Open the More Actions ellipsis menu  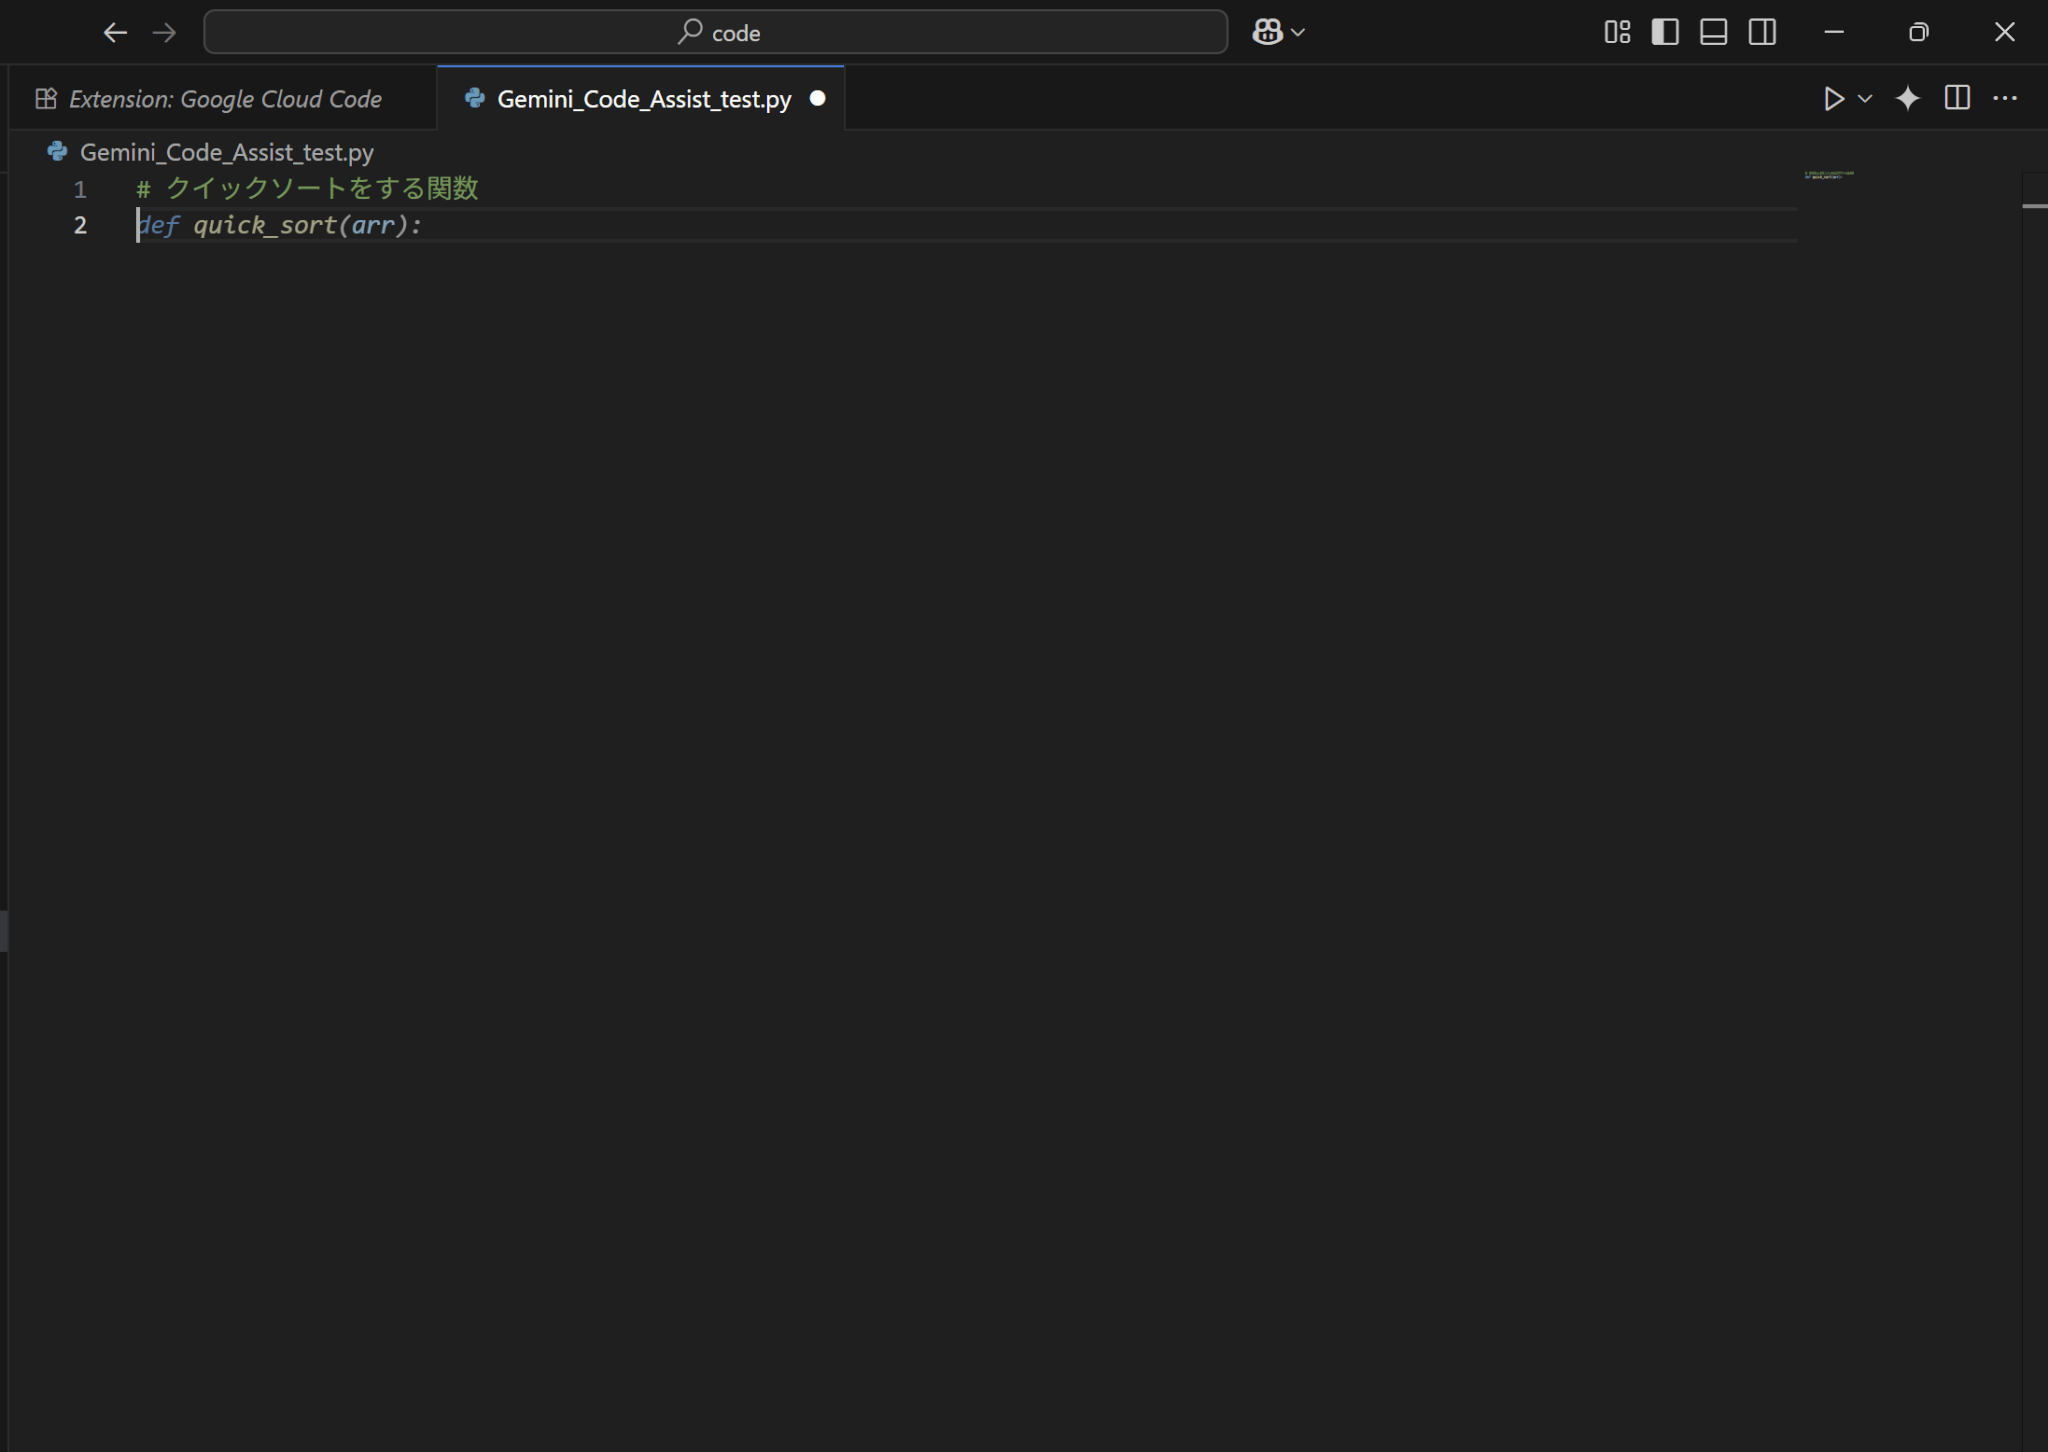coord(2005,98)
